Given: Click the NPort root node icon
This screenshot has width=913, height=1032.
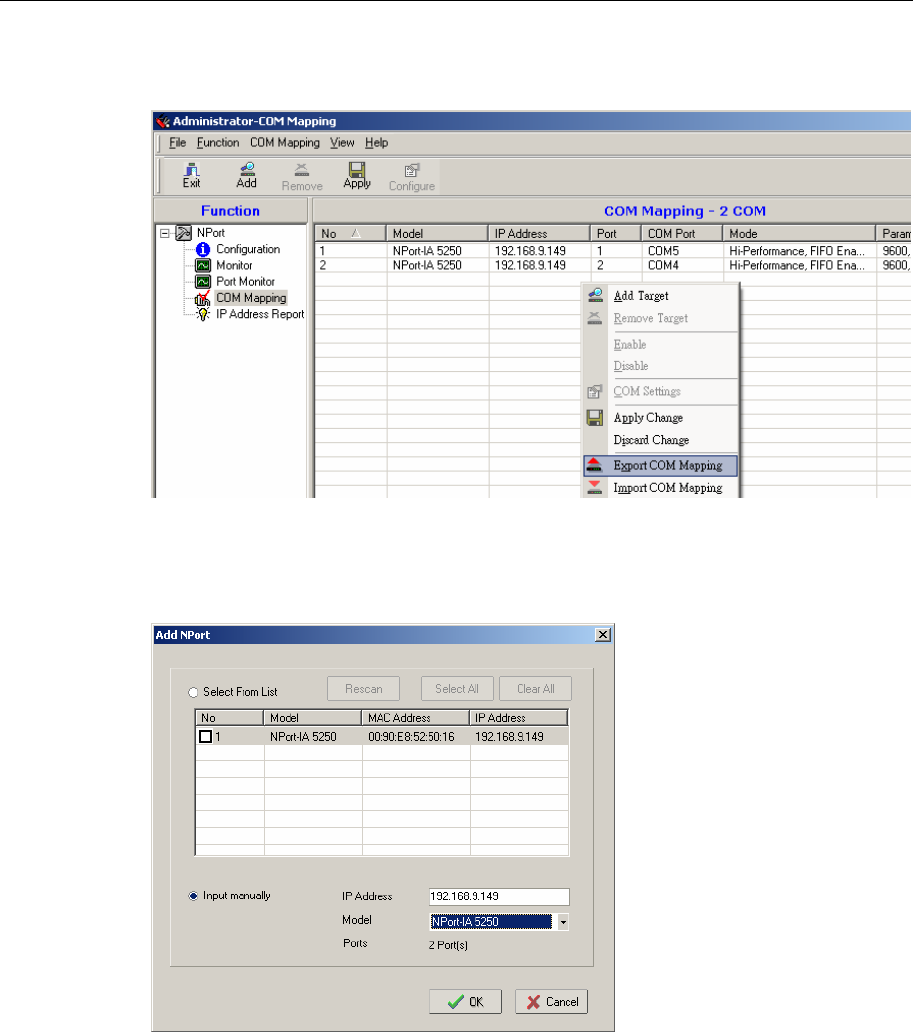Looking at the screenshot, I should point(184,233).
